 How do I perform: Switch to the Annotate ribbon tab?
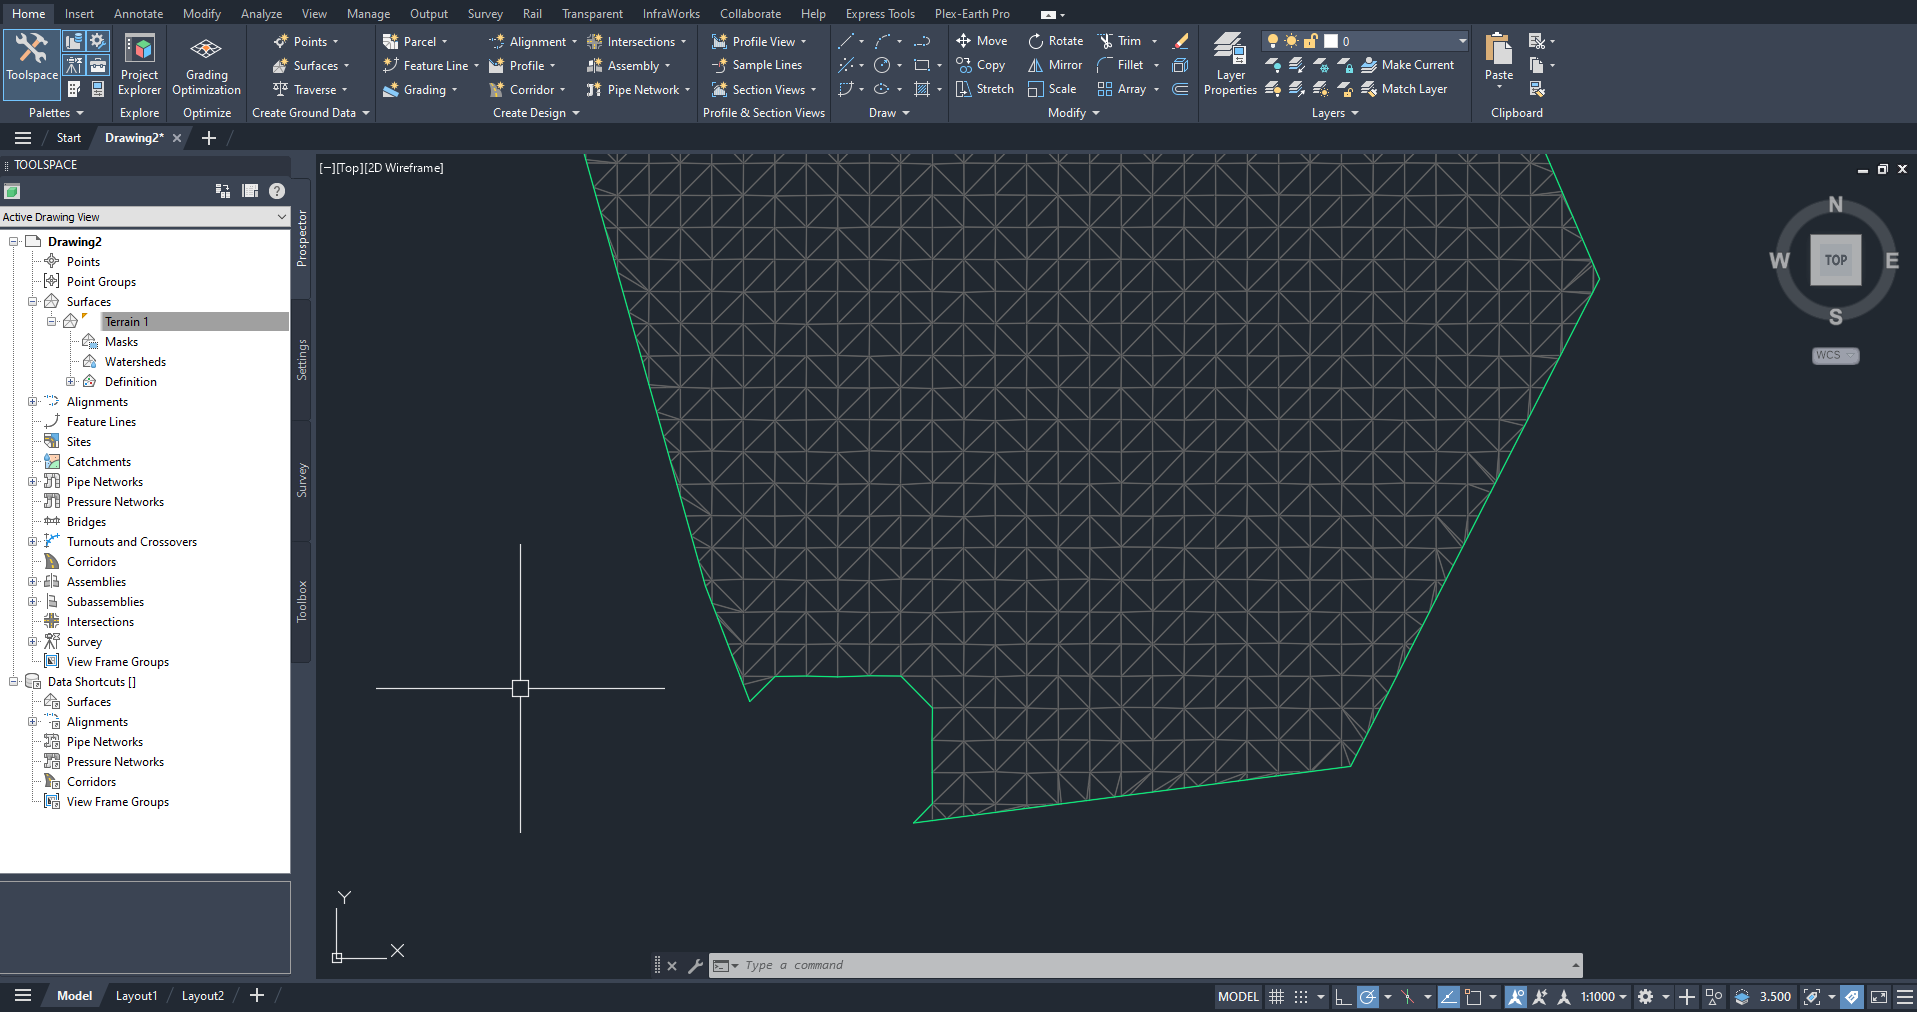click(x=138, y=14)
